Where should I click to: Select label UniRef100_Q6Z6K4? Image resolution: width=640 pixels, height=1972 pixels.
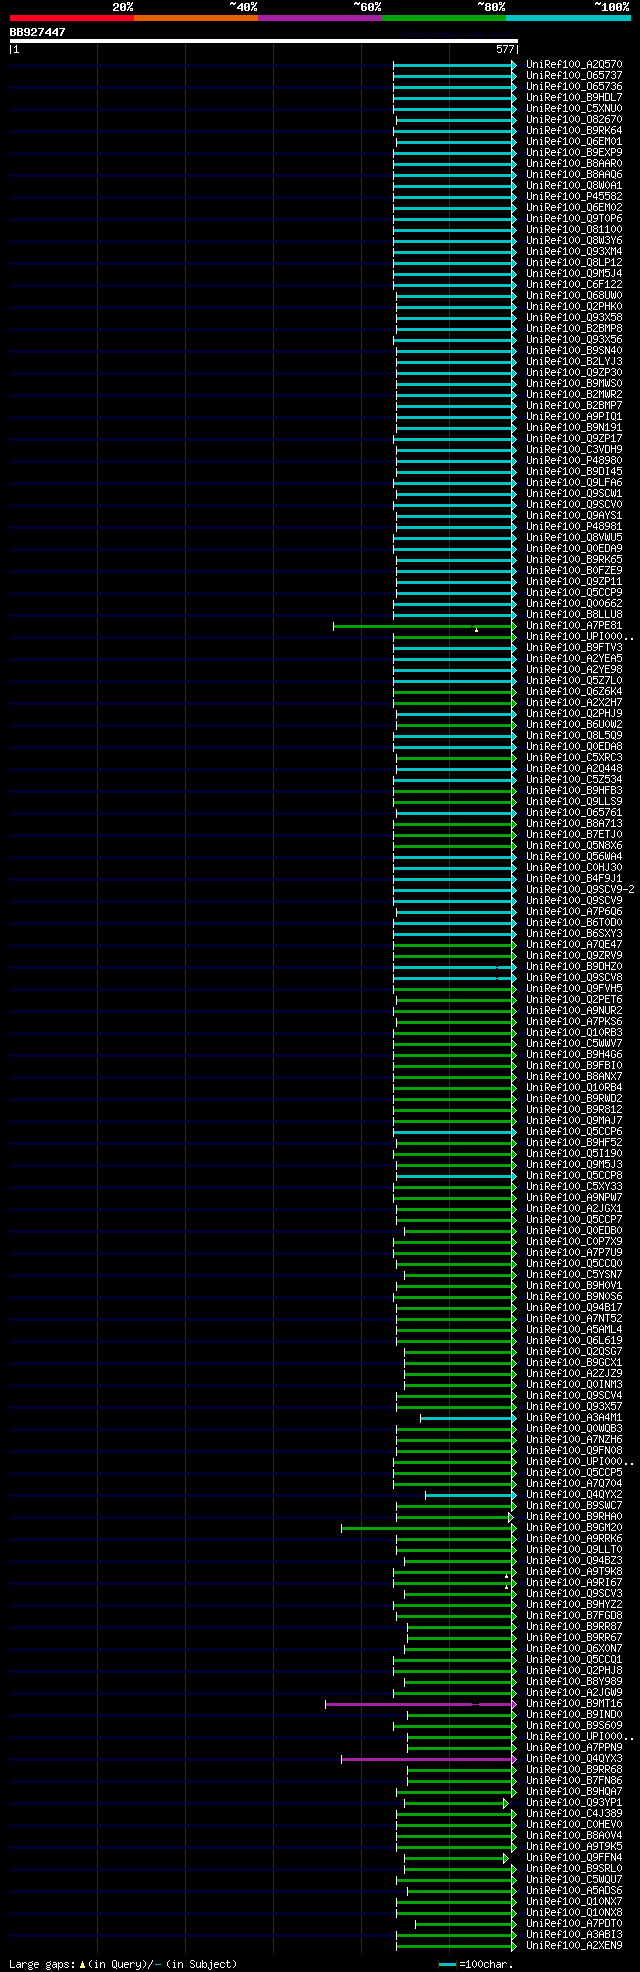coord(574,692)
